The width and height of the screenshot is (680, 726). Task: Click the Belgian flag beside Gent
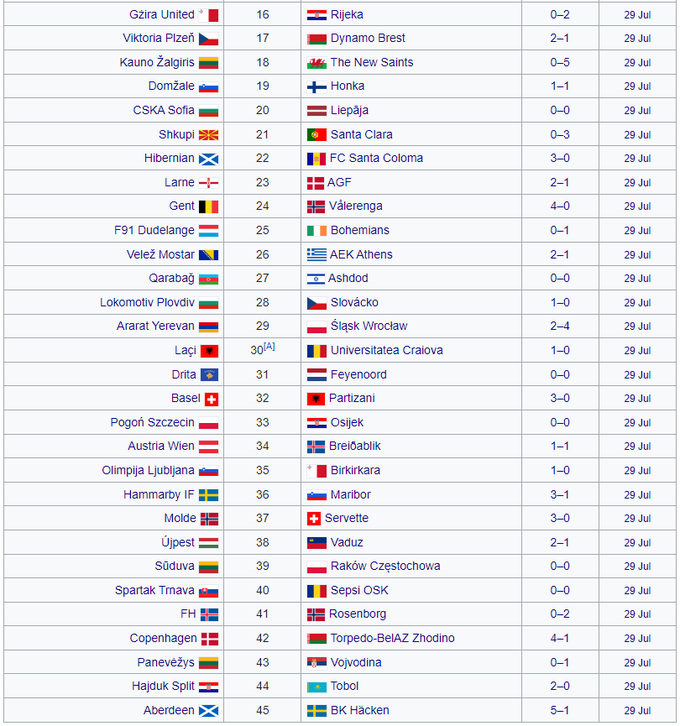tap(209, 206)
